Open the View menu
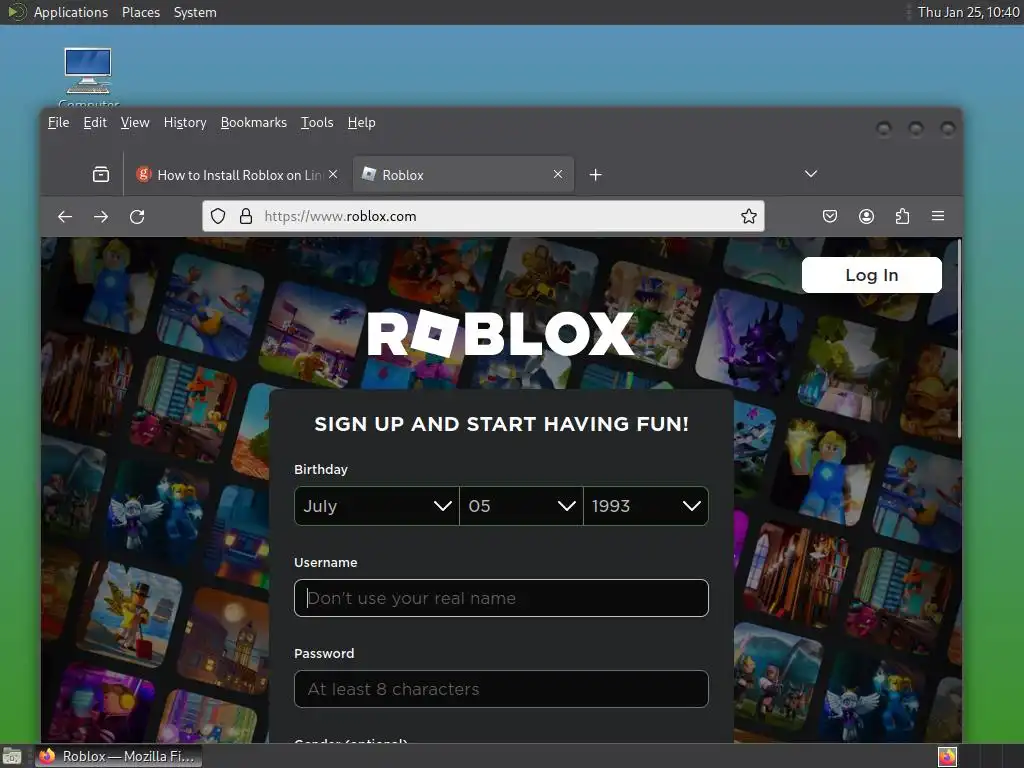The width and height of the screenshot is (1024, 768). click(x=135, y=123)
